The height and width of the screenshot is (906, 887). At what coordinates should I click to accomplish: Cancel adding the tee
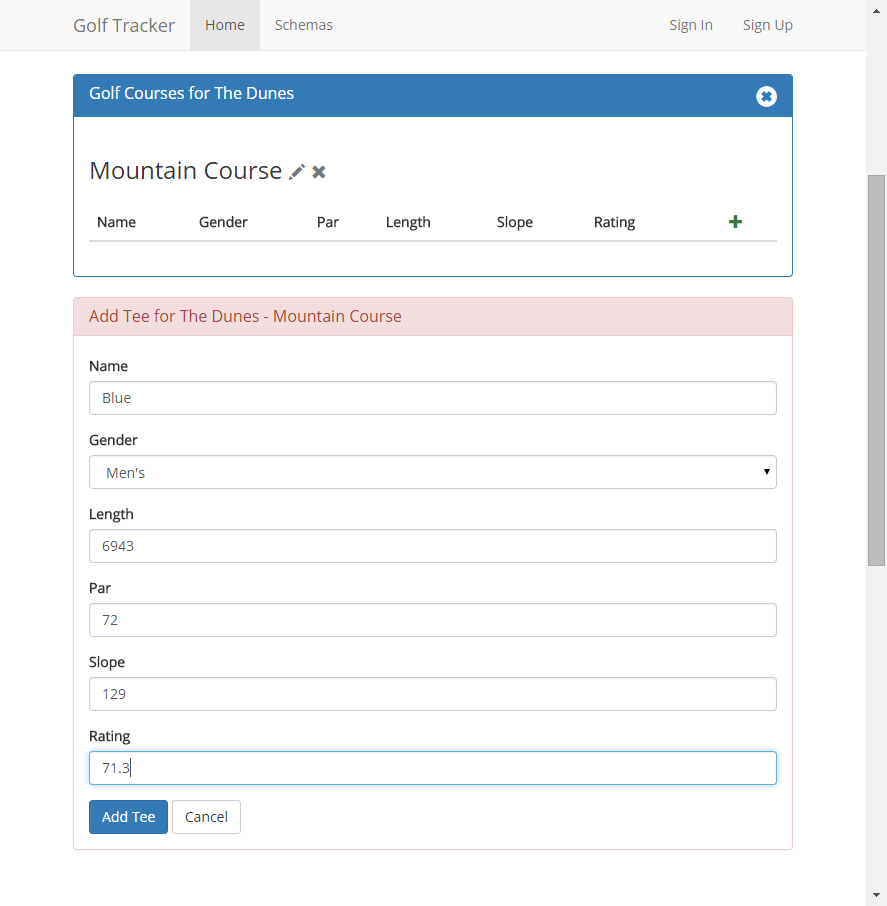tap(206, 817)
